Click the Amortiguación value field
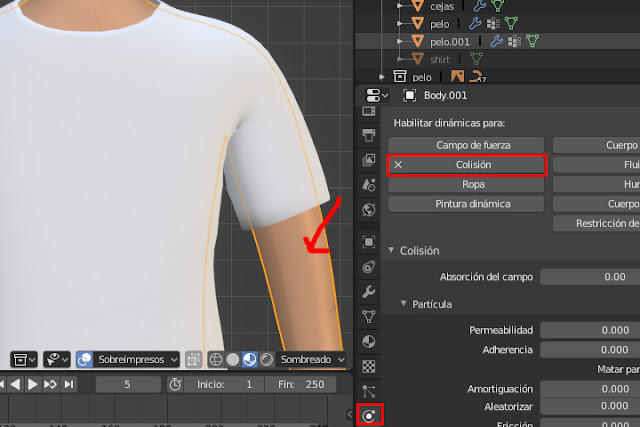The width and height of the screenshot is (640, 427). click(x=590, y=389)
